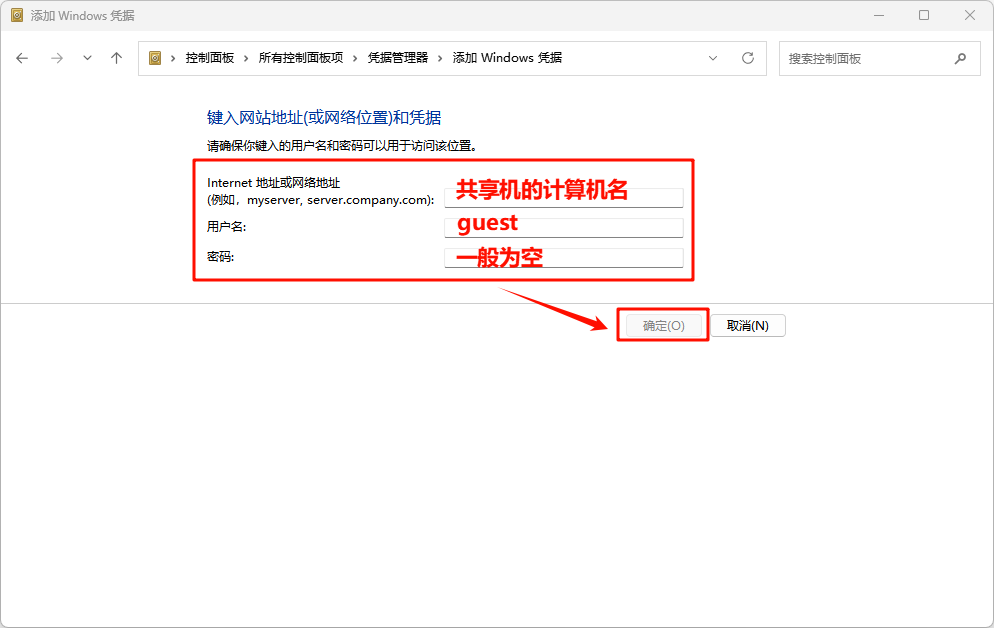Image resolution: width=994 pixels, height=628 pixels.
Task: Click the title bar credential manager icon
Action: click(17, 15)
